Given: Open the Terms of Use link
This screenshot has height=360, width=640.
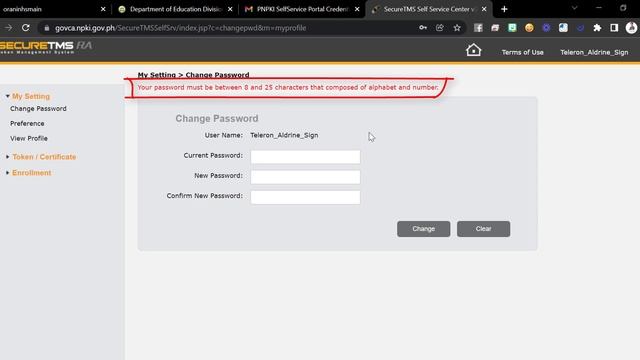Looking at the screenshot, I should (522, 52).
